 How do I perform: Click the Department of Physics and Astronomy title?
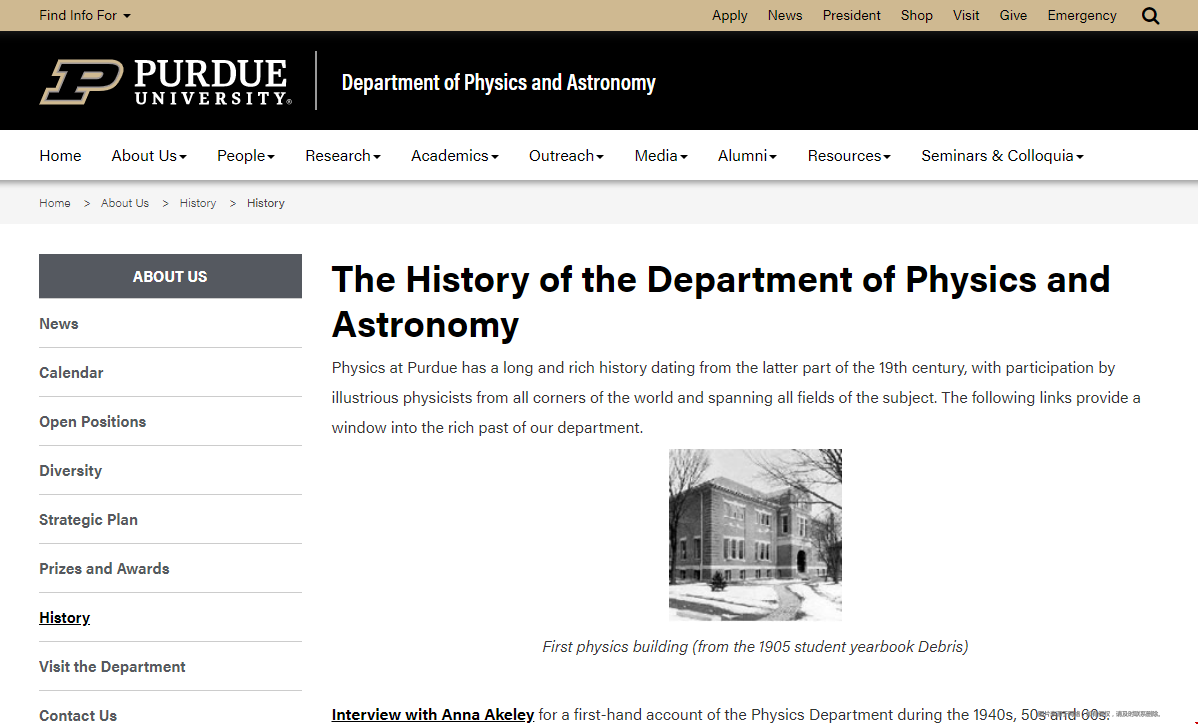[498, 82]
